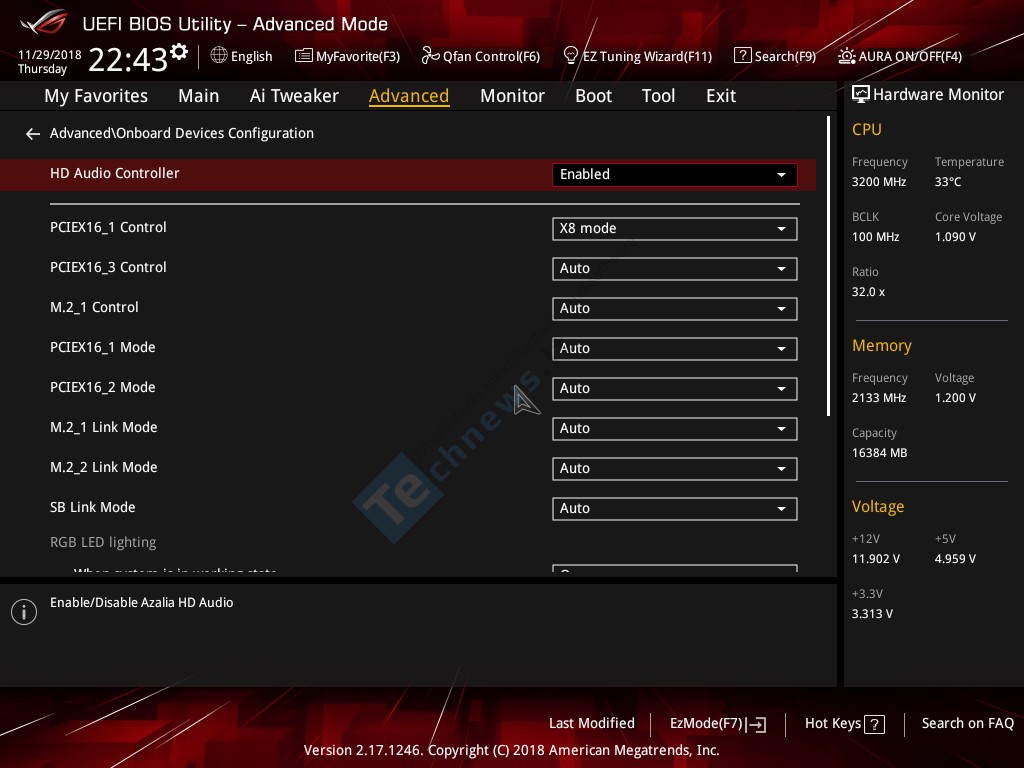The height and width of the screenshot is (768, 1024).
Task: Open the PCIEX16_1 Control dropdown
Action: 675,229
